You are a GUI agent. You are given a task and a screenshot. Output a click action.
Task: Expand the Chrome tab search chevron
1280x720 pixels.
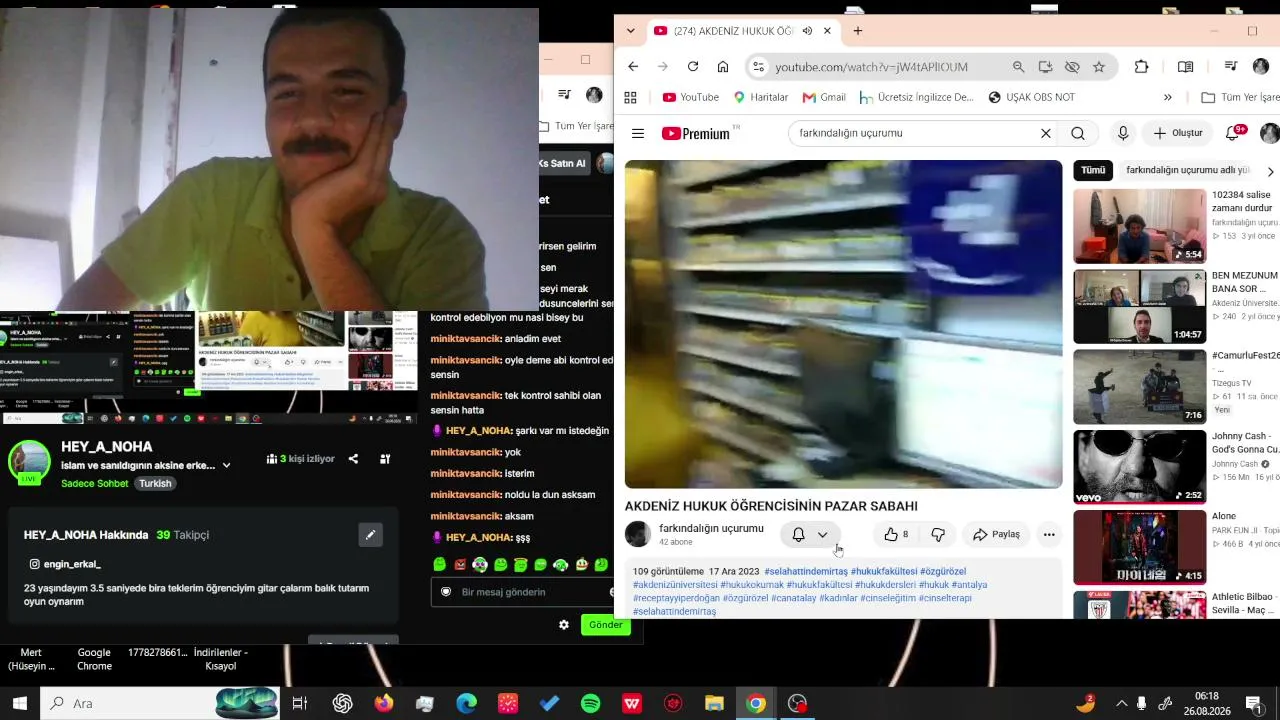(x=630, y=31)
